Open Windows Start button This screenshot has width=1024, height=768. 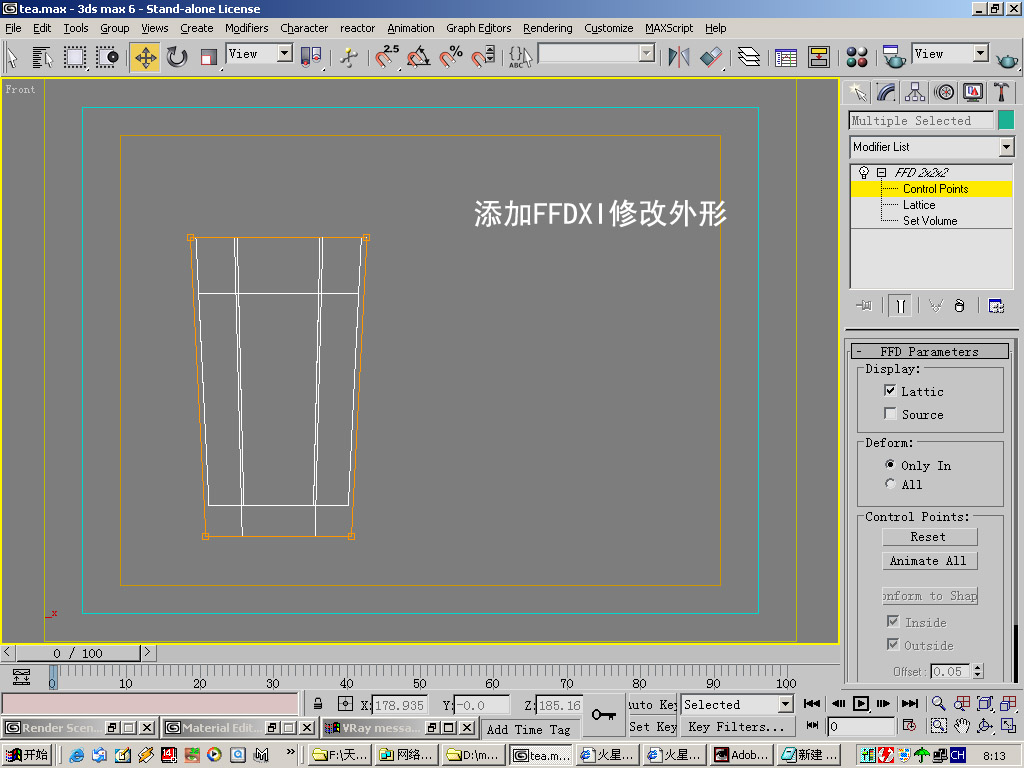coord(27,755)
